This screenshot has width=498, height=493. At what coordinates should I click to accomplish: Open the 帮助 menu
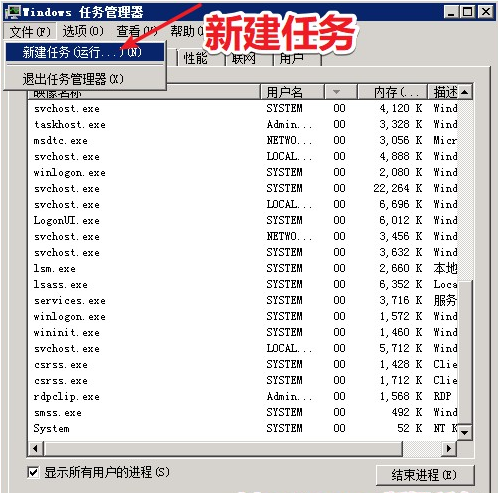(x=187, y=32)
